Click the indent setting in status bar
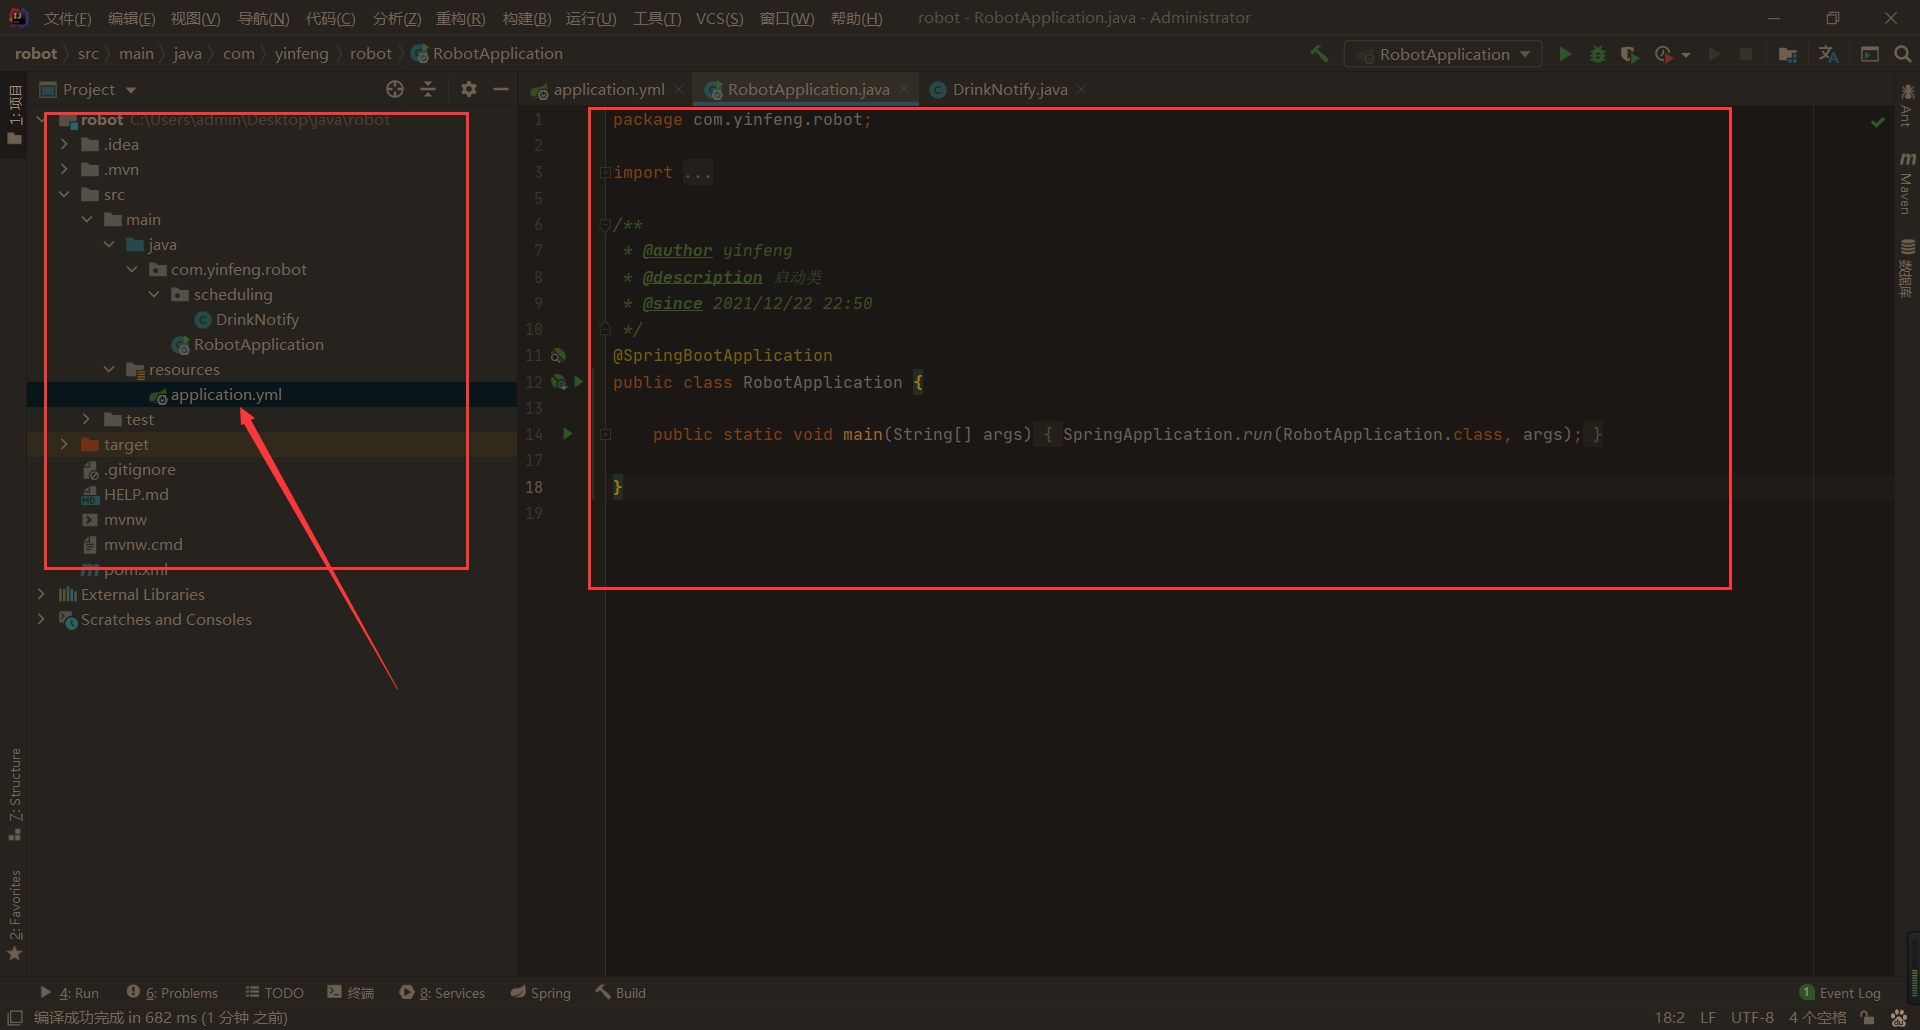The width and height of the screenshot is (1920, 1030). [x=1817, y=1017]
